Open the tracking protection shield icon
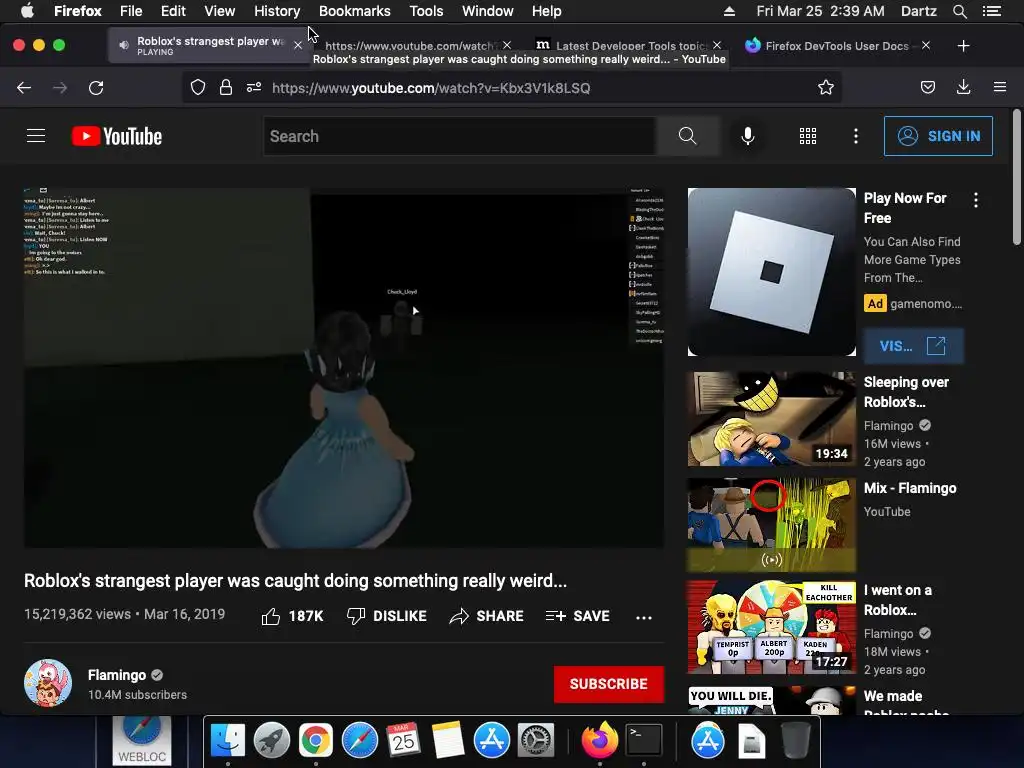Image resolution: width=1024 pixels, height=768 pixels. (198, 88)
